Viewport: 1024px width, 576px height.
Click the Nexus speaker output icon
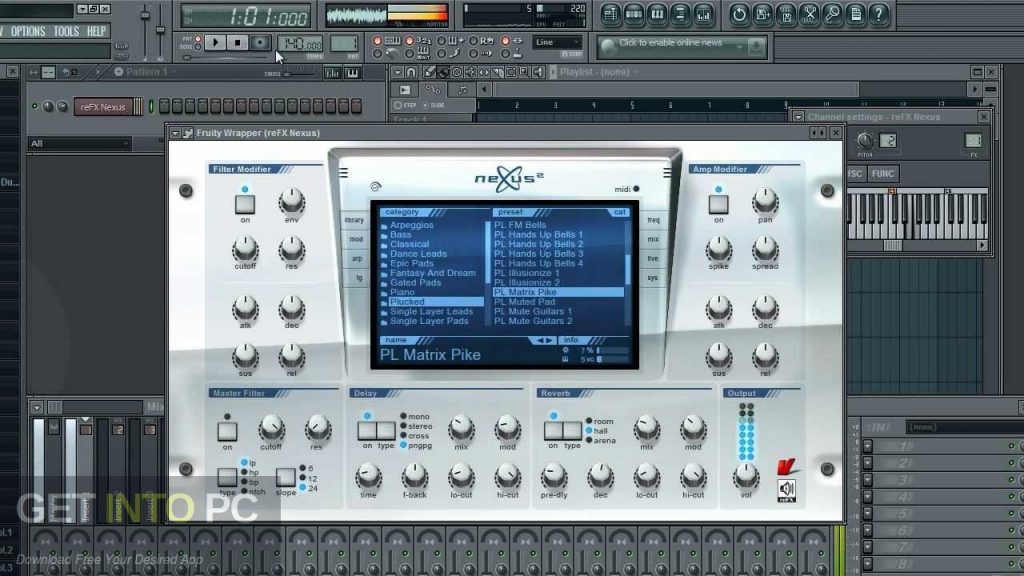(786, 490)
